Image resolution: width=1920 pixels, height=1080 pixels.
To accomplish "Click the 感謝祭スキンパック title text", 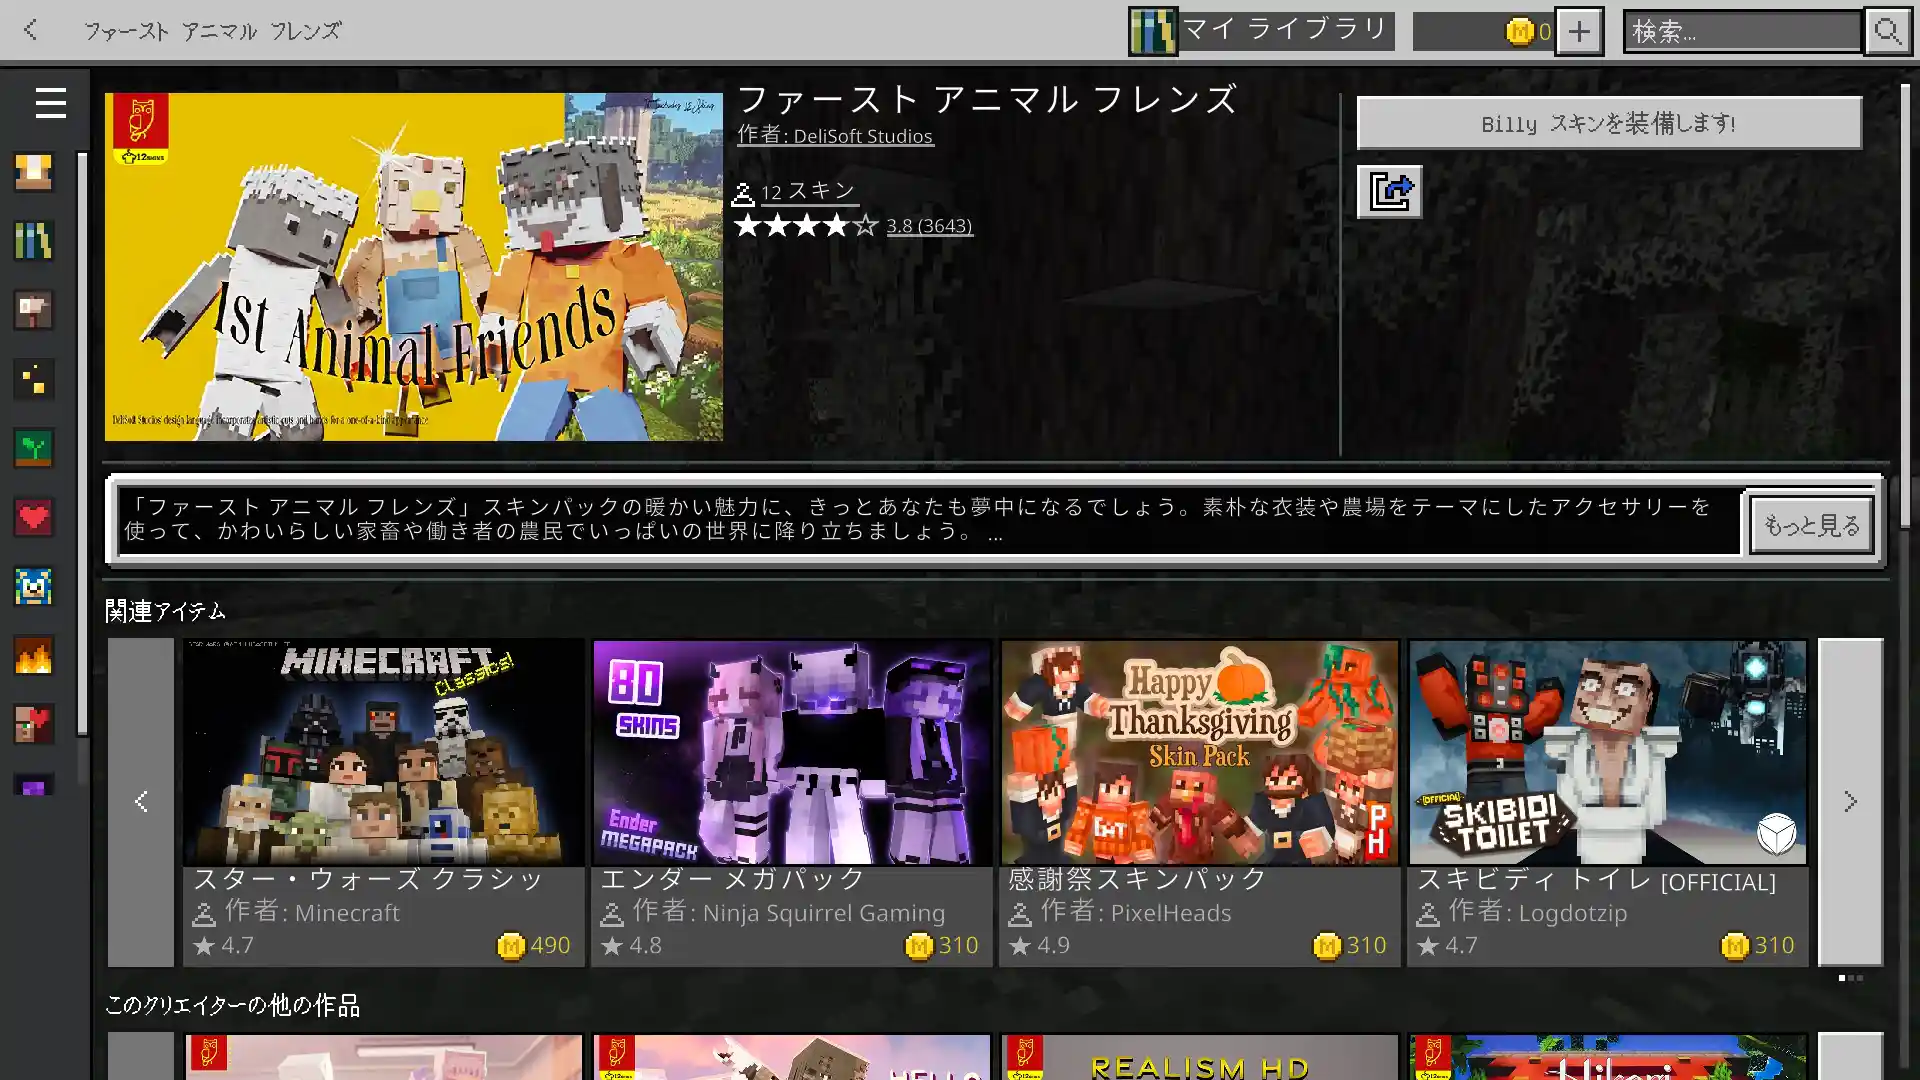I will pos(1137,879).
